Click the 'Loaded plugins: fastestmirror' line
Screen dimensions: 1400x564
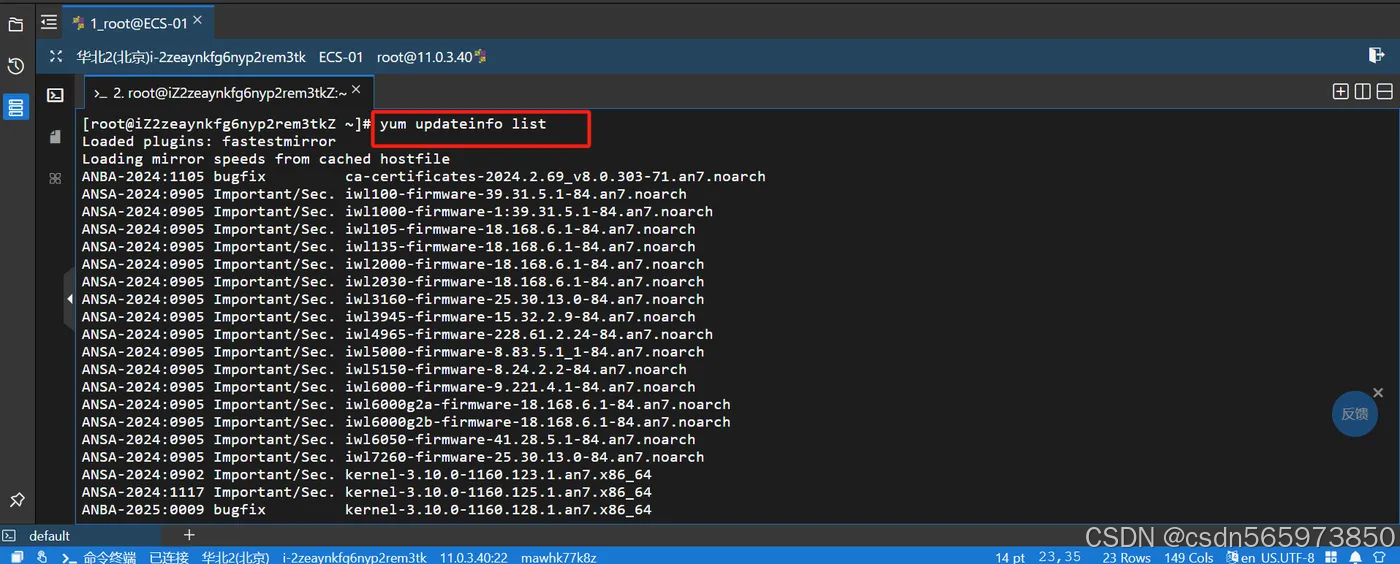pos(209,141)
